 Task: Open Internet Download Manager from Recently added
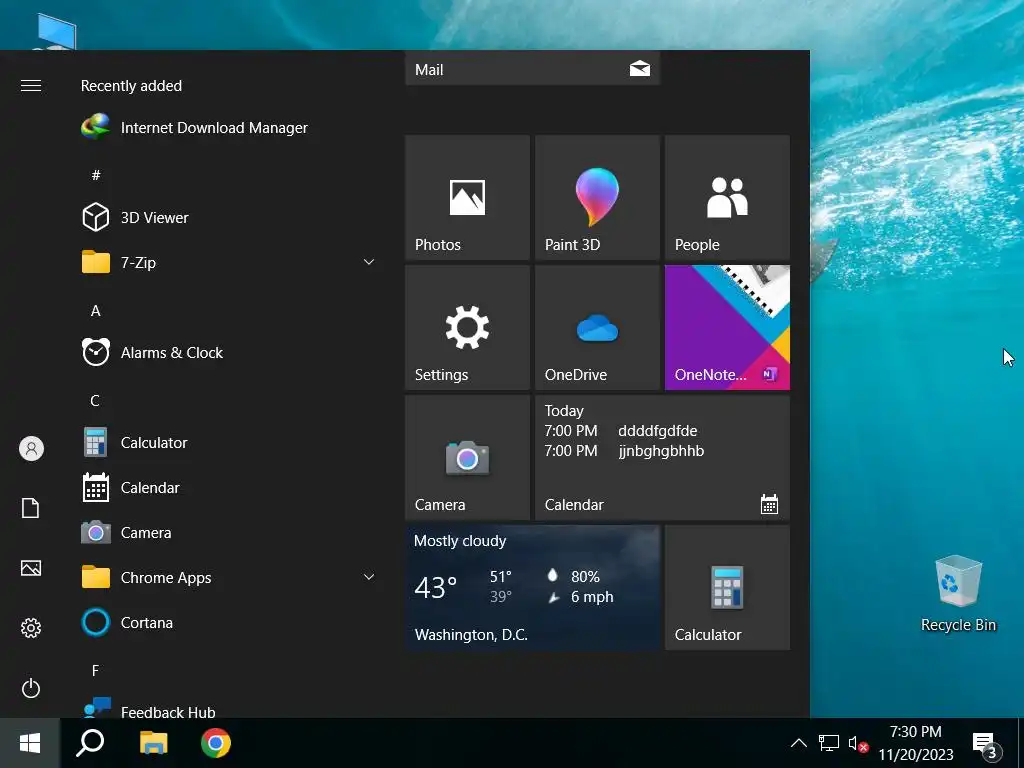229,127
